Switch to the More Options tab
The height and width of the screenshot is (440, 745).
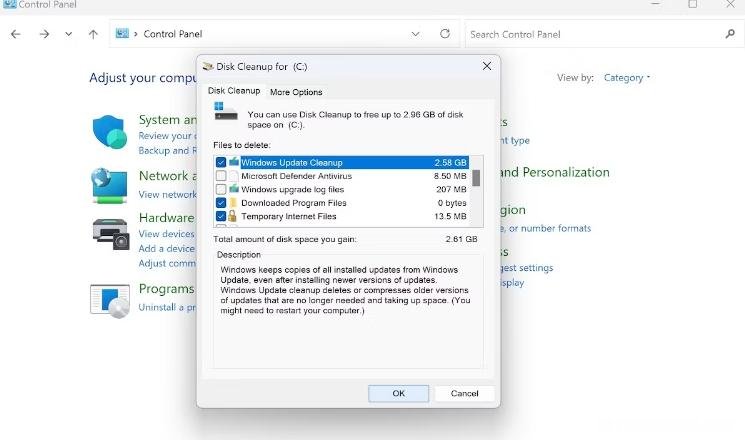coord(296,92)
